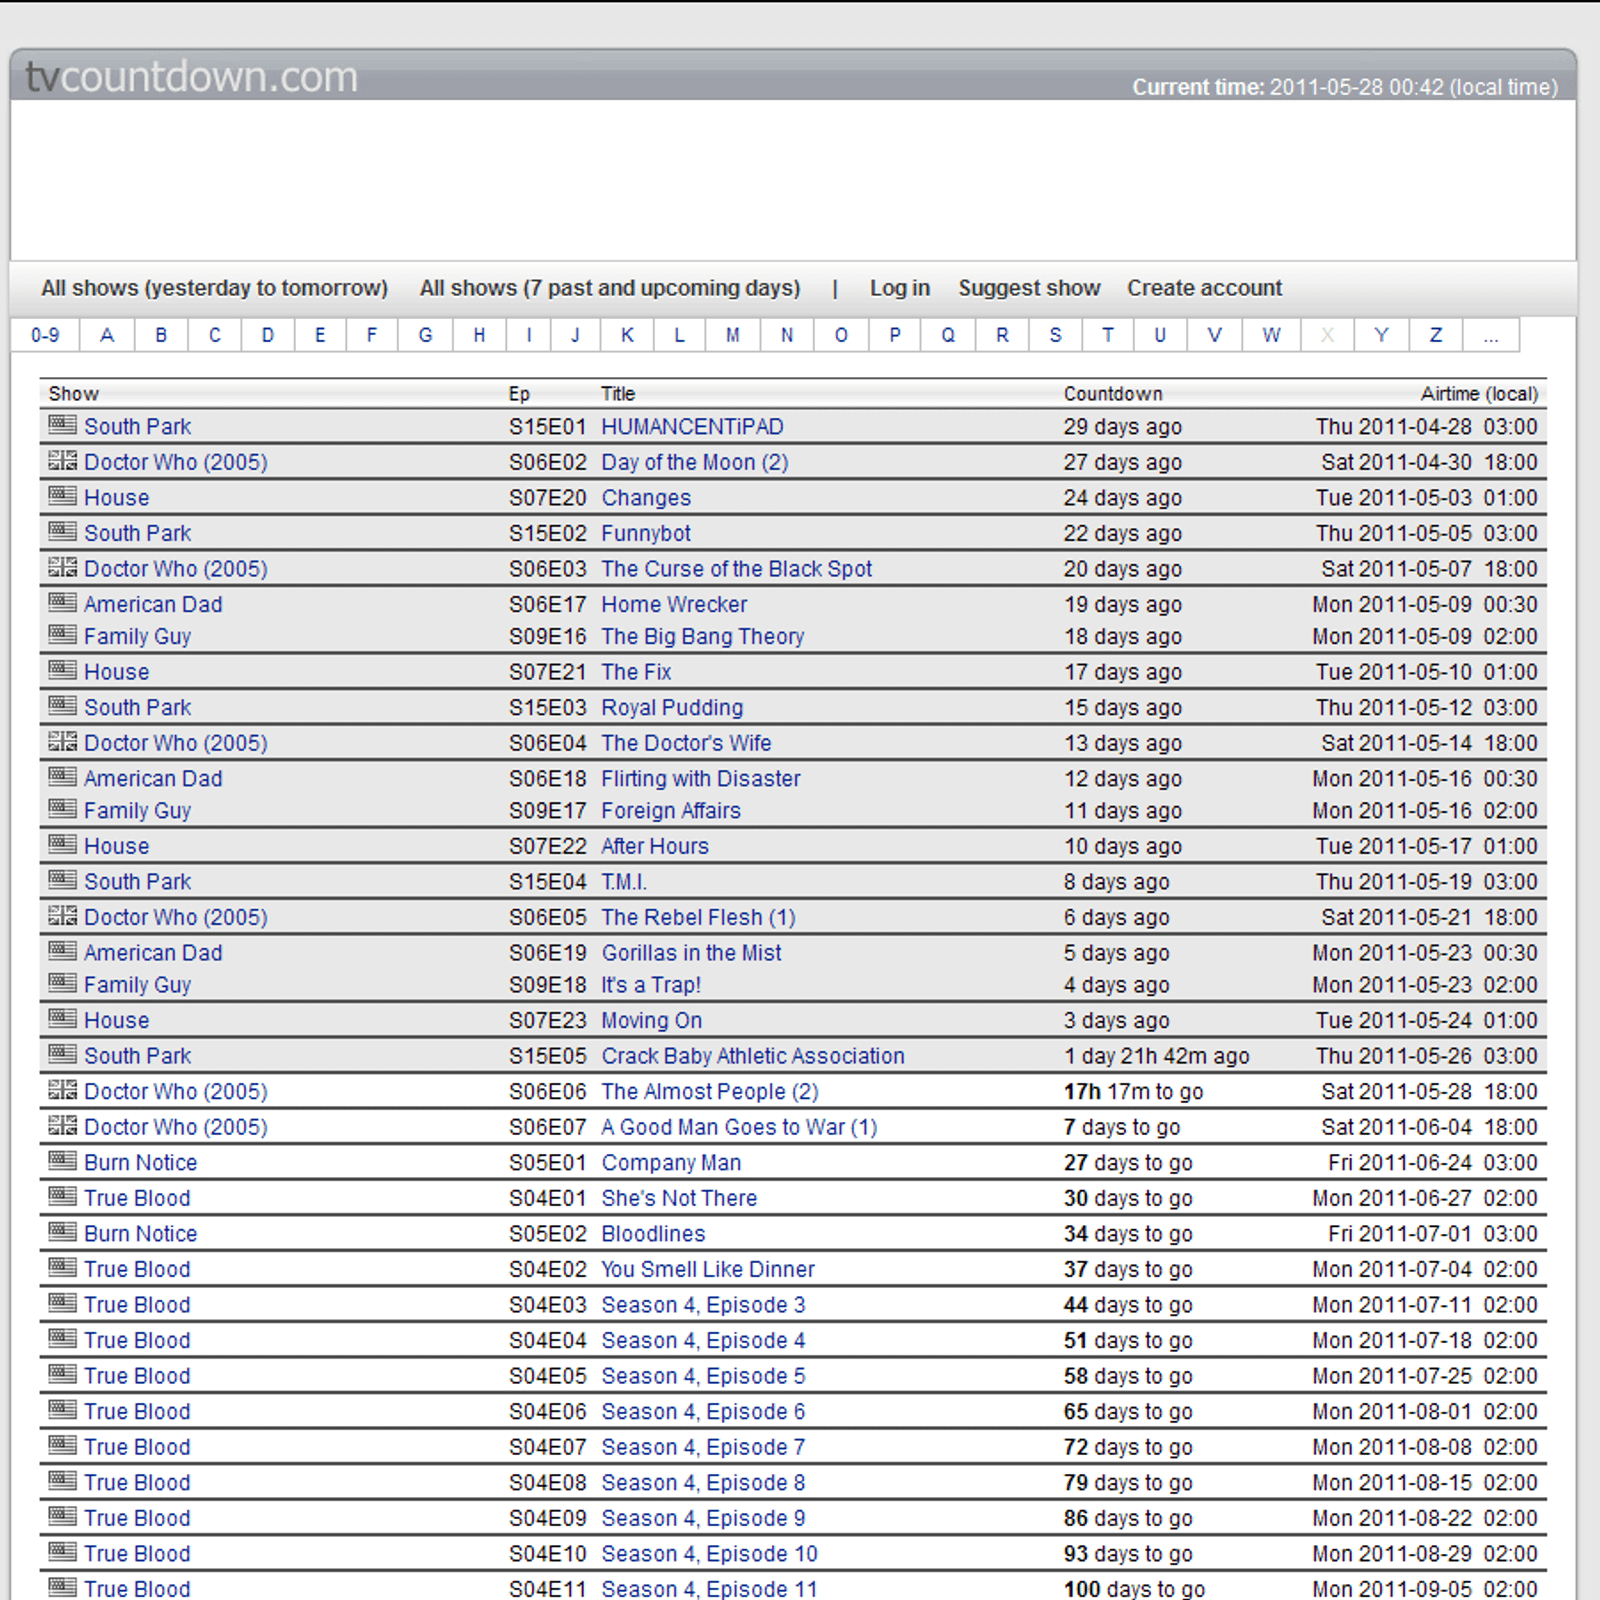
Task: Click the US flag icon beside South Park S15E01
Action: (62, 424)
